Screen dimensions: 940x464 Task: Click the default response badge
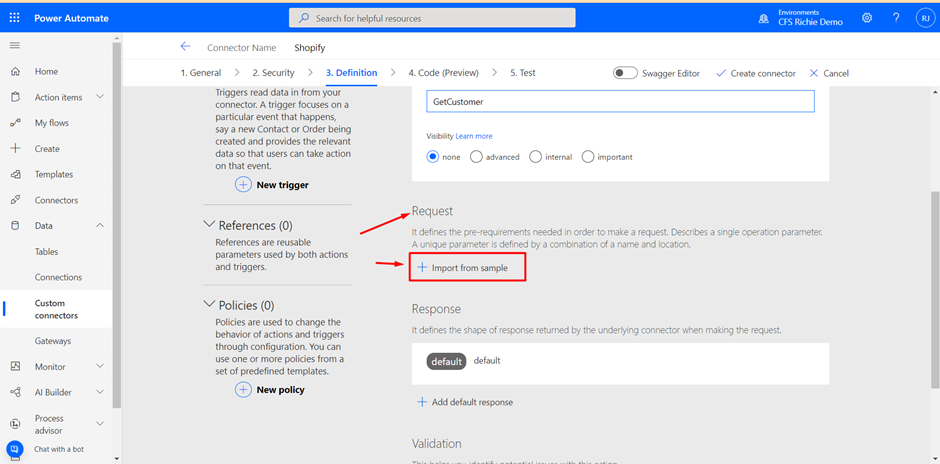click(447, 361)
